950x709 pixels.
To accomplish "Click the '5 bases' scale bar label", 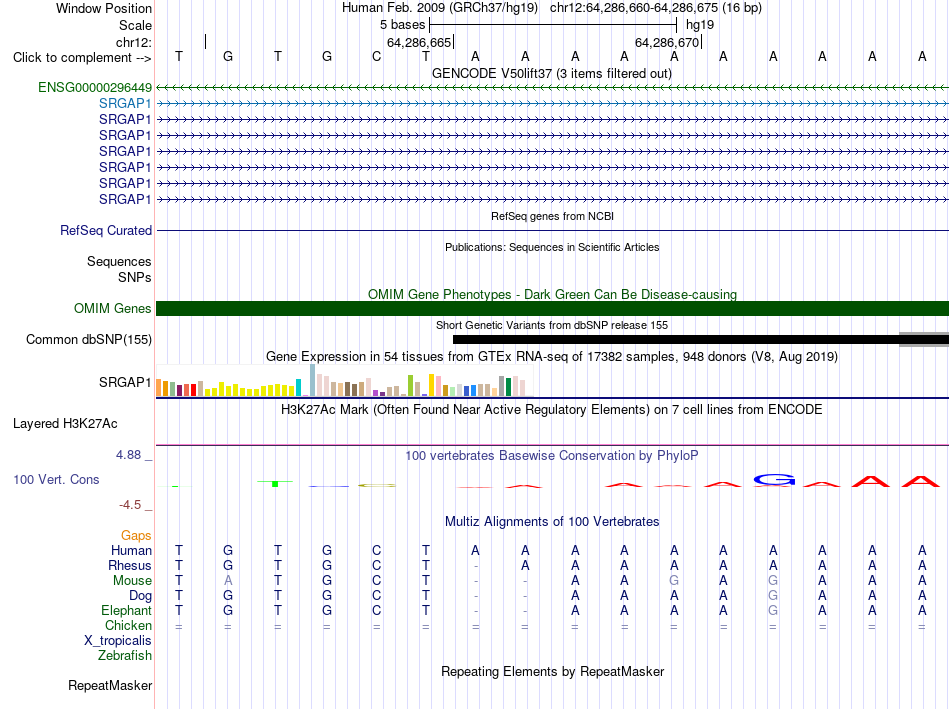I will pos(403,25).
